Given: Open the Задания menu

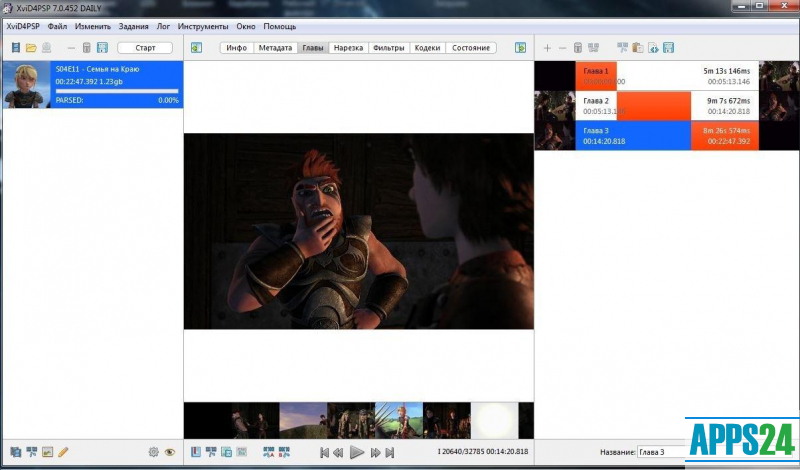Looking at the screenshot, I should (x=134, y=26).
